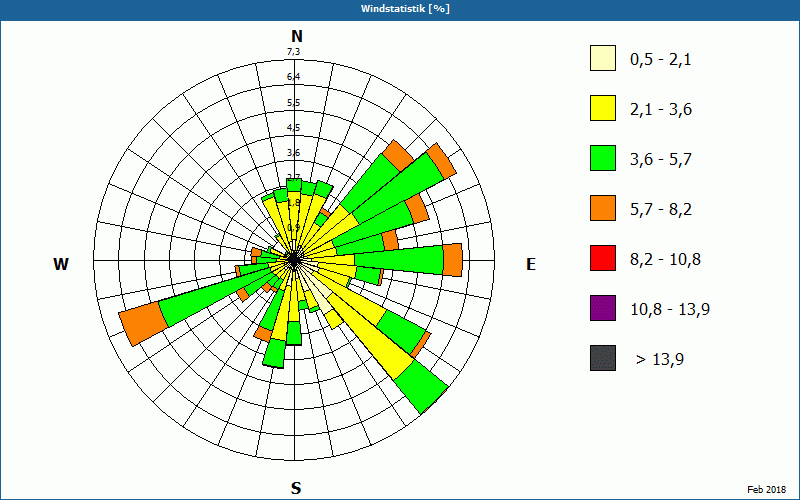Click the purple 10,8 - 13,9 legend swatch
Image resolution: width=800 pixels, height=500 pixels.
coord(603,308)
